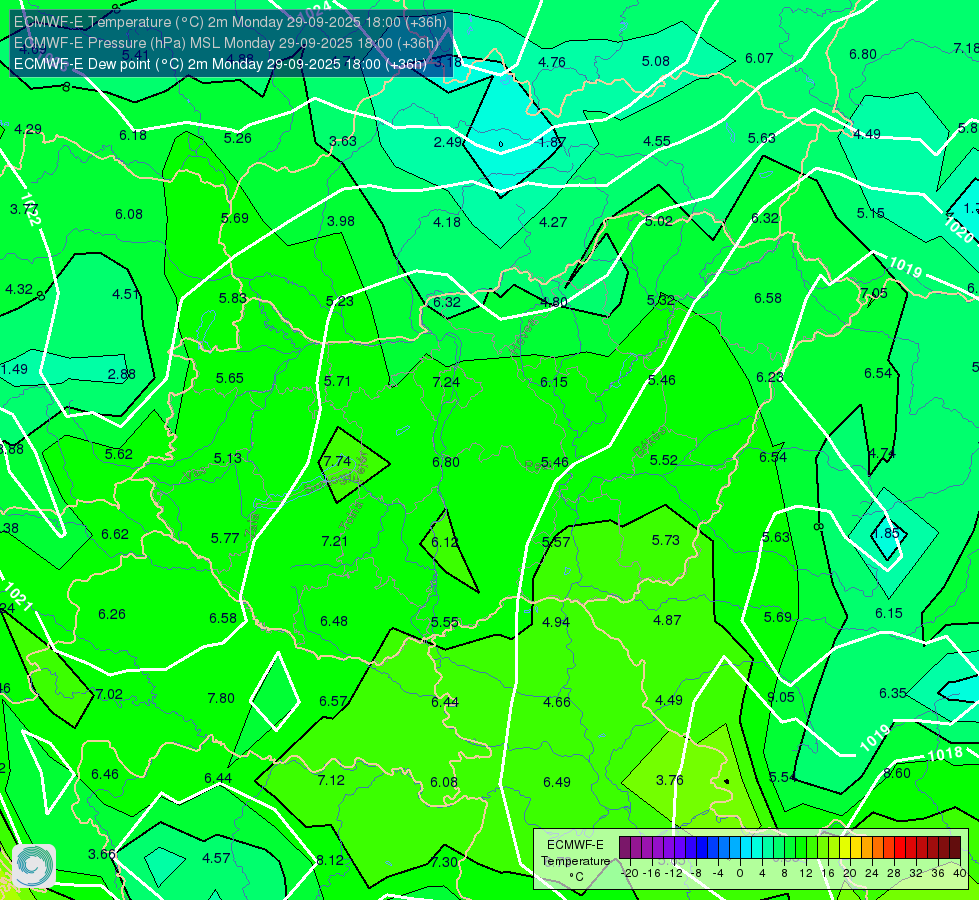Viewport: 979px width, 900px height.
Task: Click the swirl logo icon at bottom-left
Action: (x=34, y=866)
